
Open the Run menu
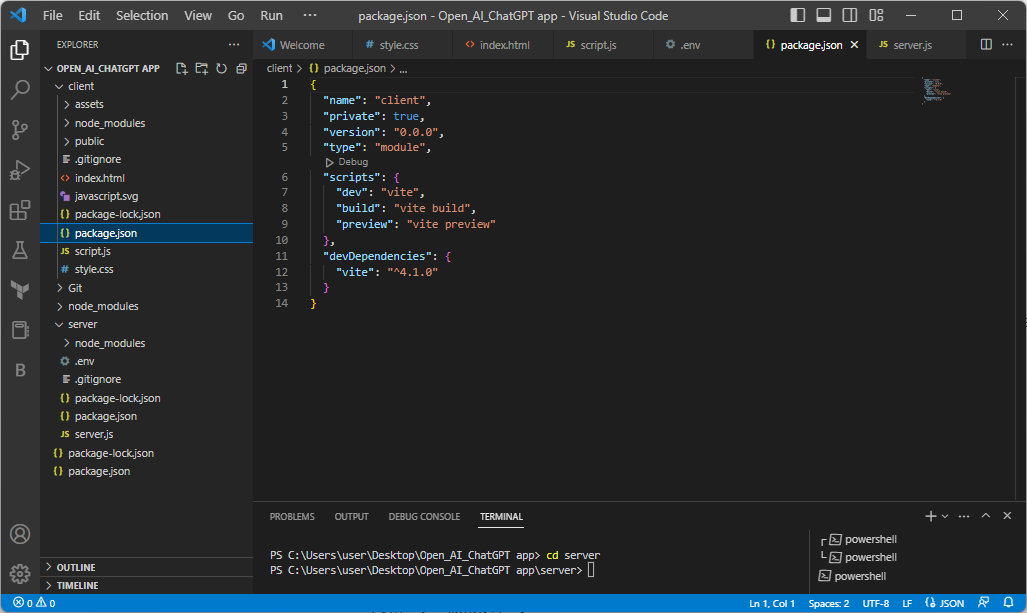[271, 15]
